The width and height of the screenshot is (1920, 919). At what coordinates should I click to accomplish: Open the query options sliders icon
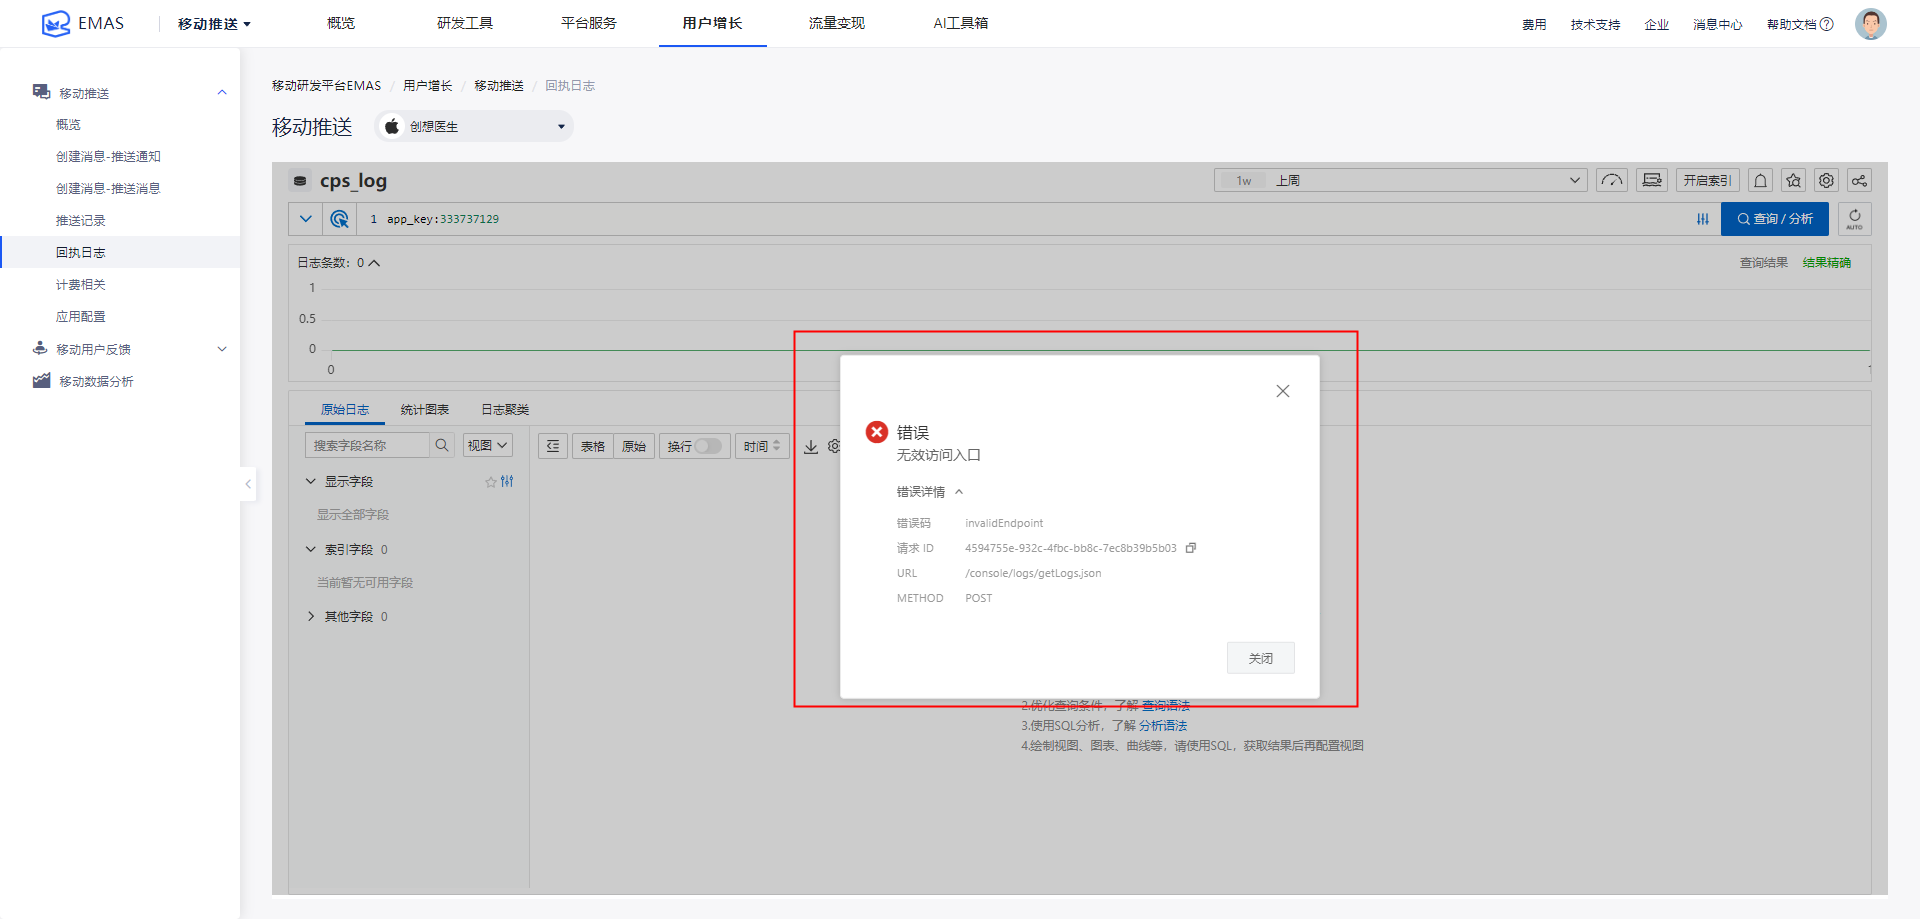coord(1703,219)
